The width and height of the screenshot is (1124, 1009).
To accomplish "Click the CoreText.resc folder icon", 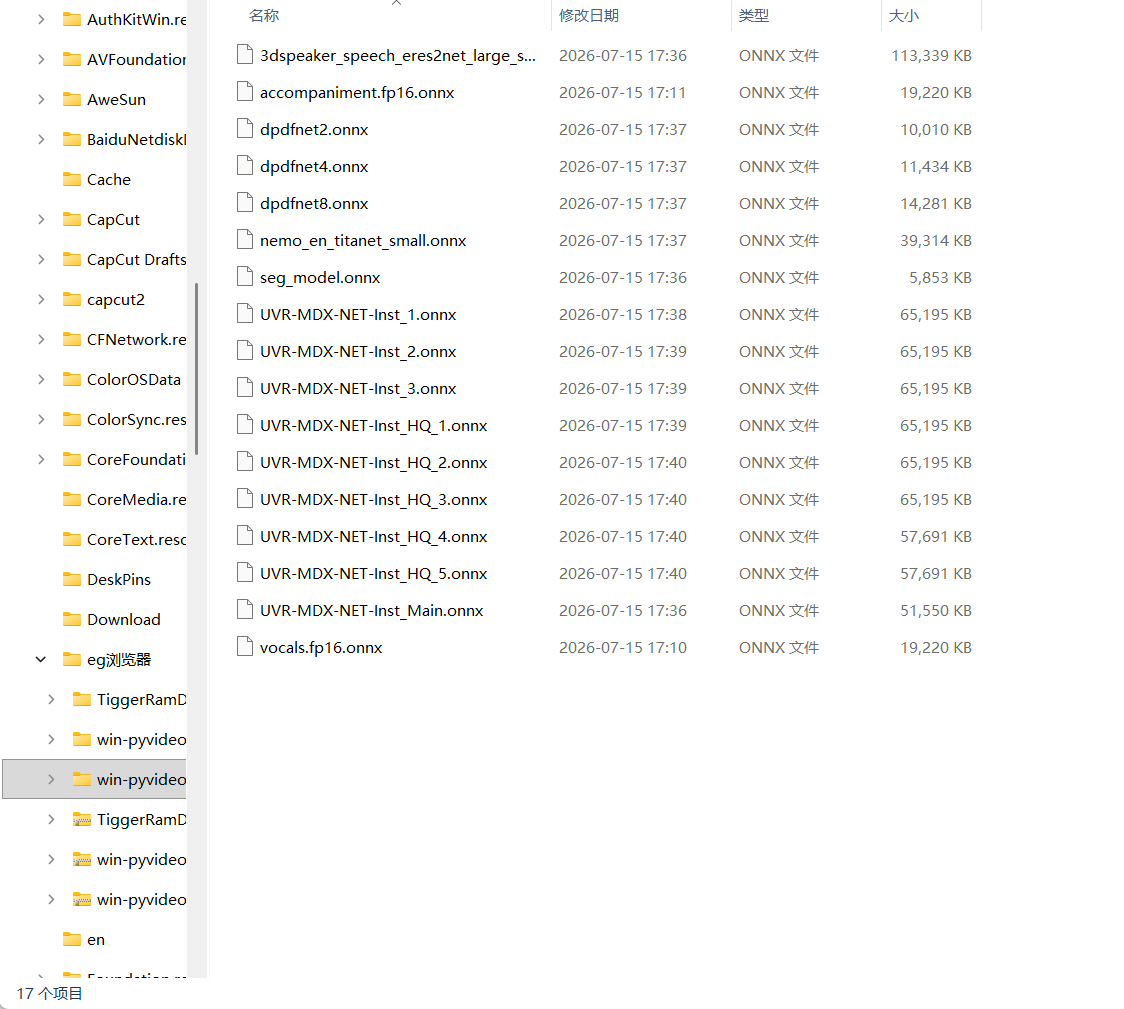I will (72, 539).
